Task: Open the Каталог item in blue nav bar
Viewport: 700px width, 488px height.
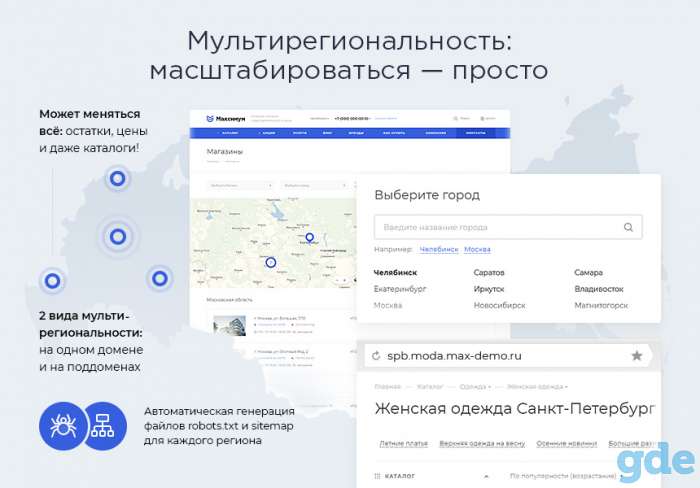Action: [229, 133]
